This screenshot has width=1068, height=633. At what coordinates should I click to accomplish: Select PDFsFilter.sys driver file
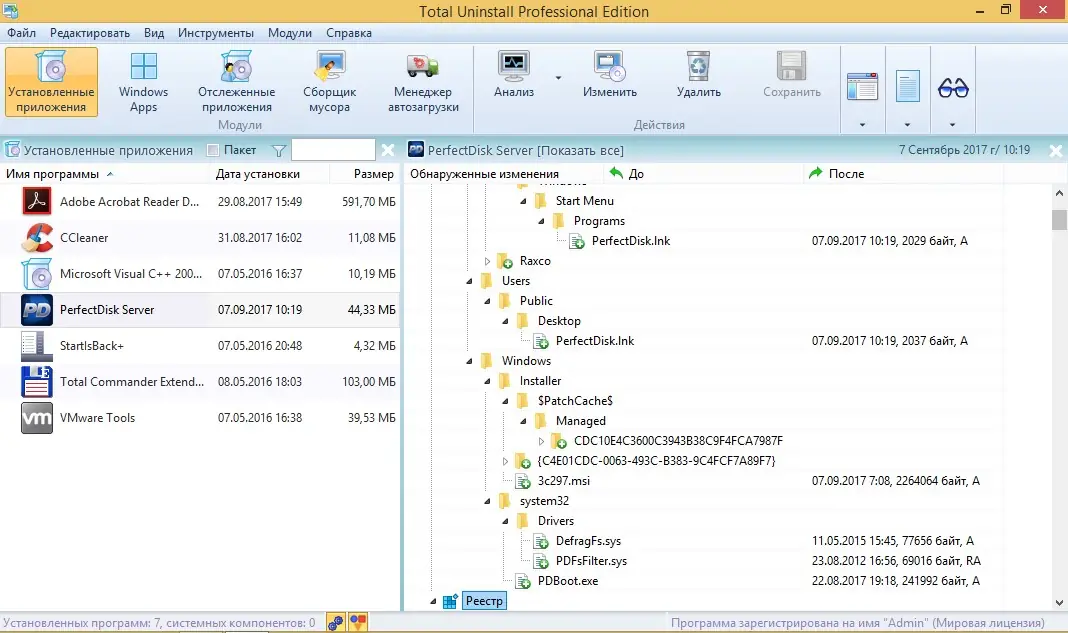(591, 561)
